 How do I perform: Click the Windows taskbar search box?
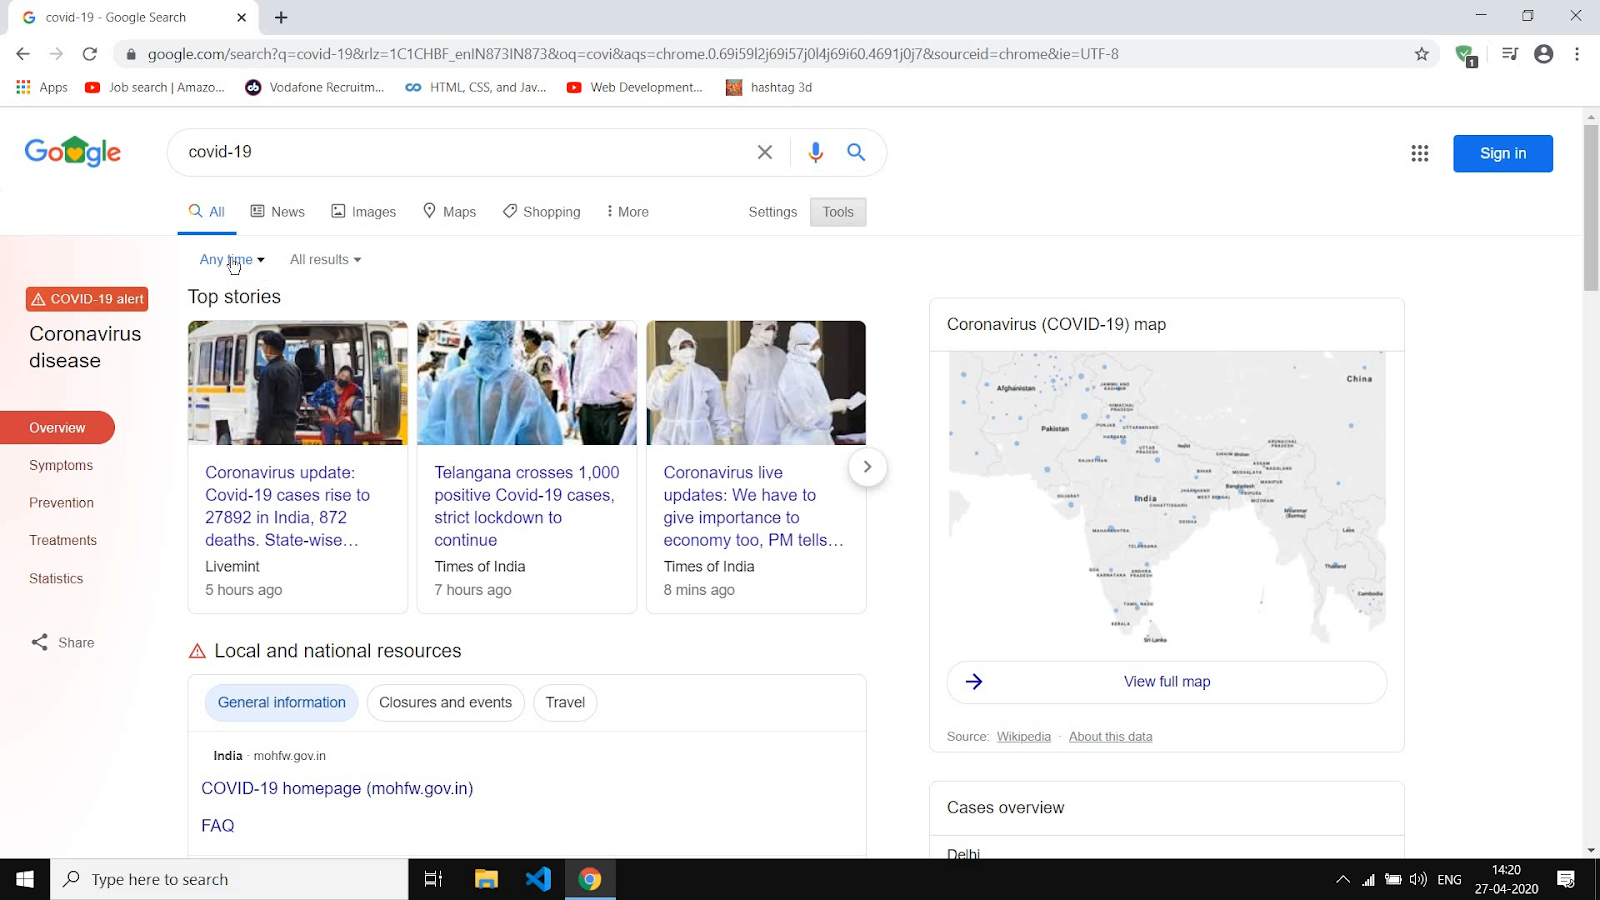229,879
